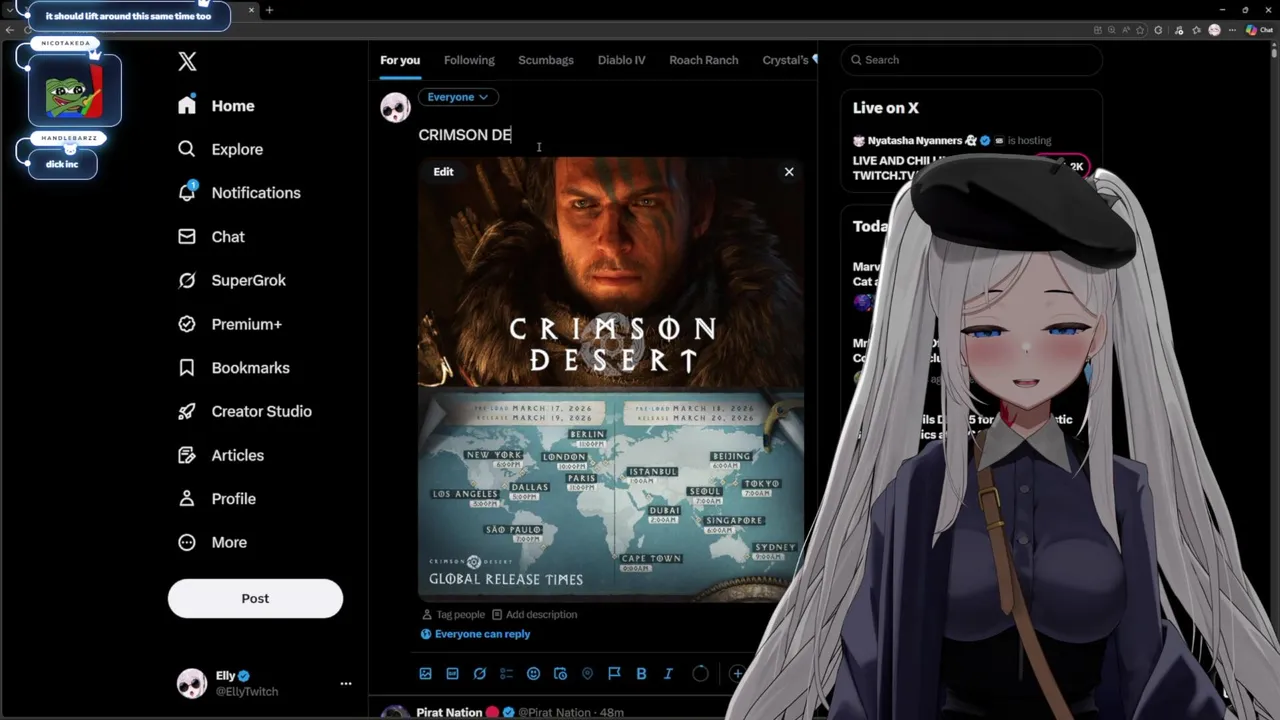Click the composer profile avatar

(x=395, y=107)
